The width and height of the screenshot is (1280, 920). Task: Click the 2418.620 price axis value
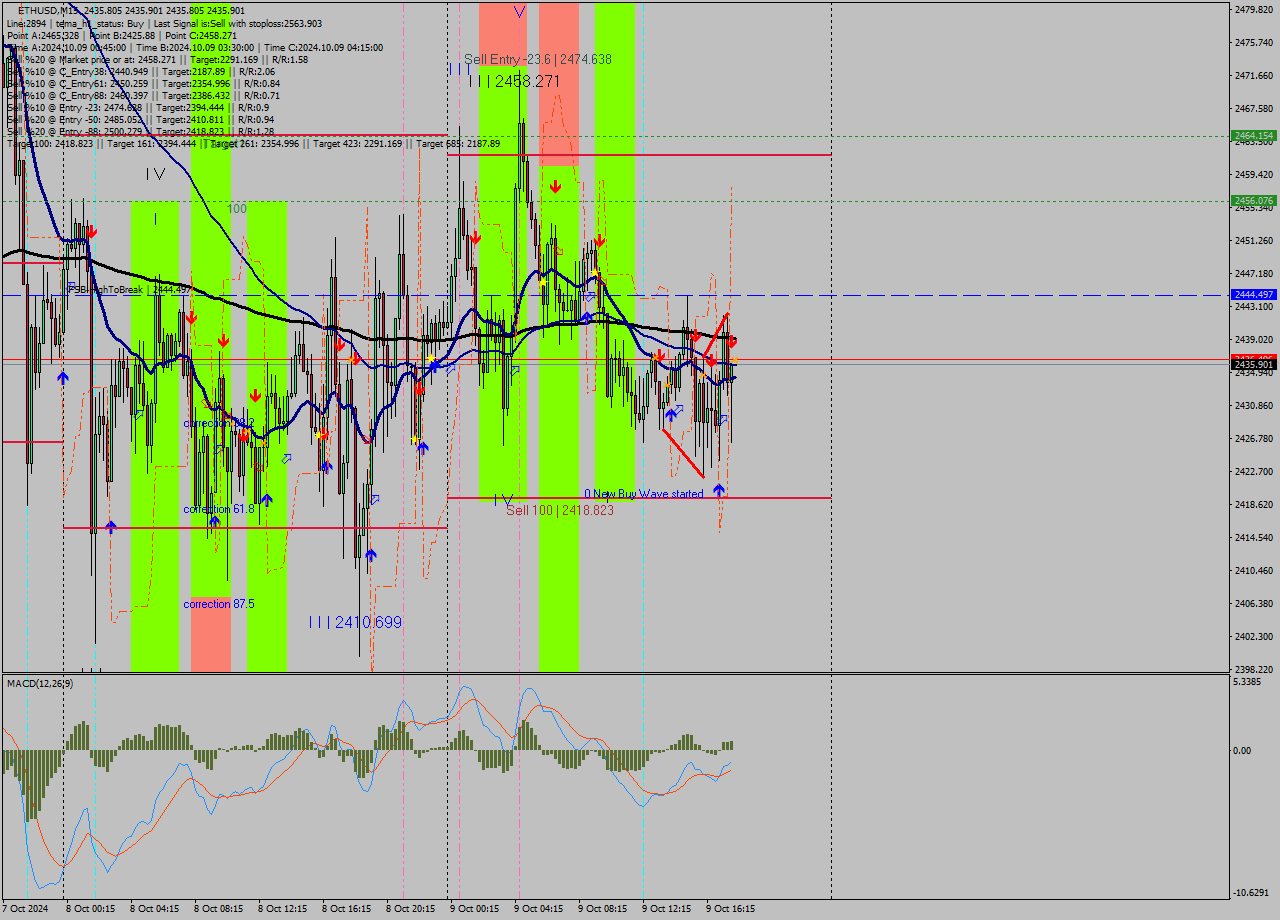tap(1254, 504)
